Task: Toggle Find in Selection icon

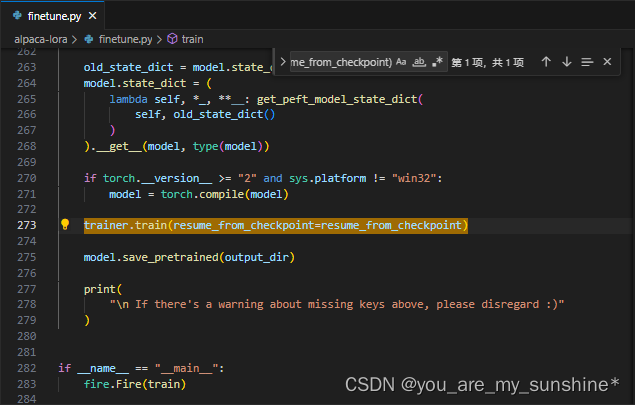Action: 587,62
